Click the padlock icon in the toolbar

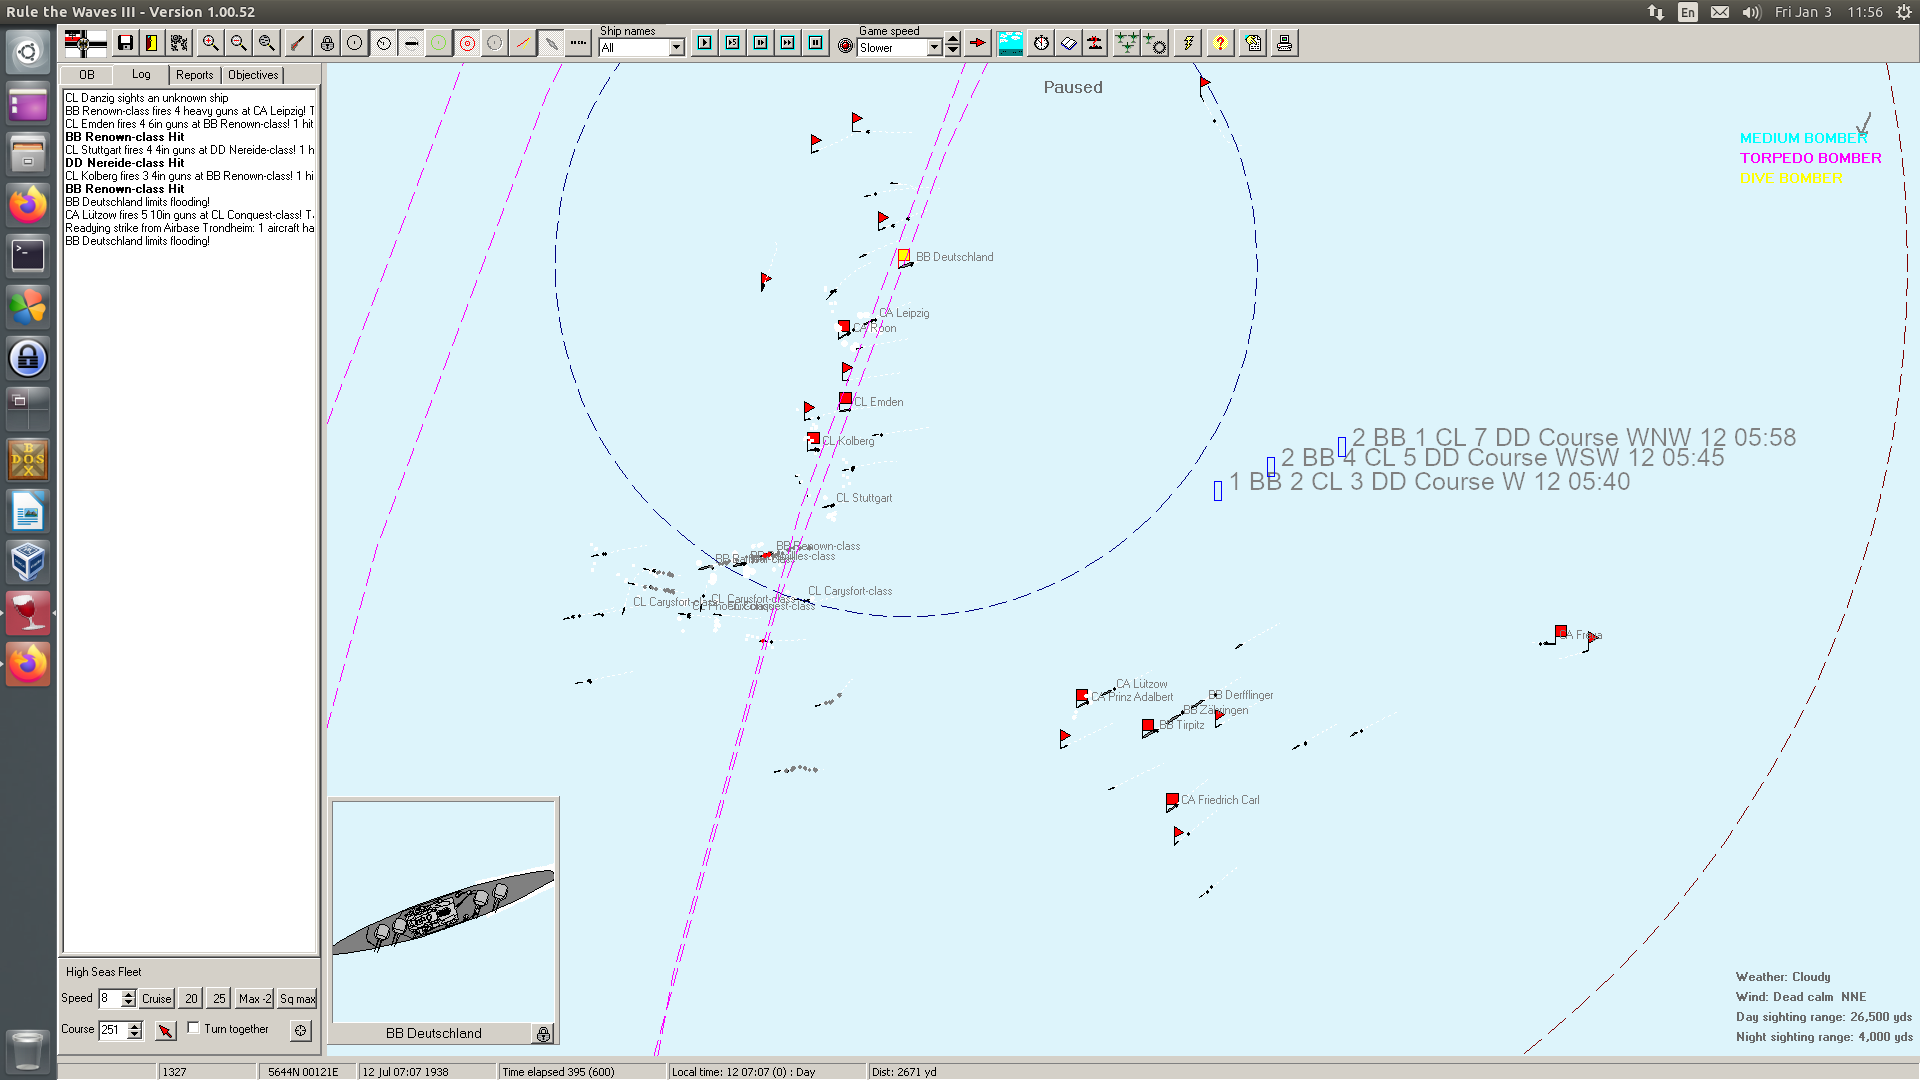(327, 43)
